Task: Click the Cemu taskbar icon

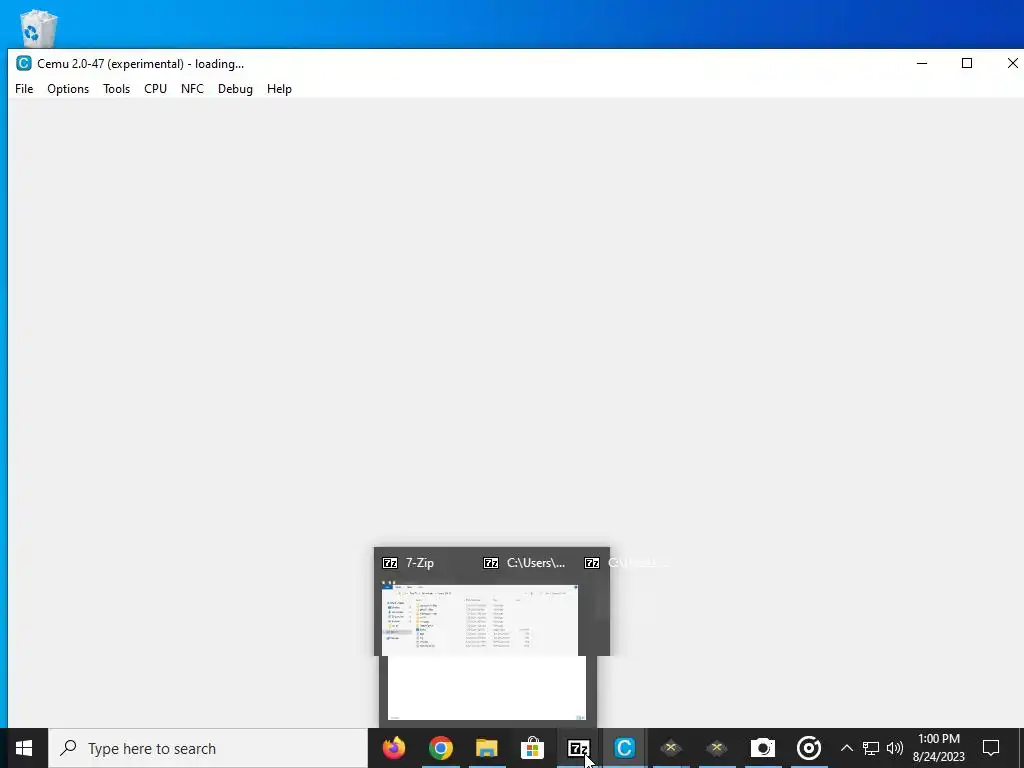Action: click(x=624, y=748)
